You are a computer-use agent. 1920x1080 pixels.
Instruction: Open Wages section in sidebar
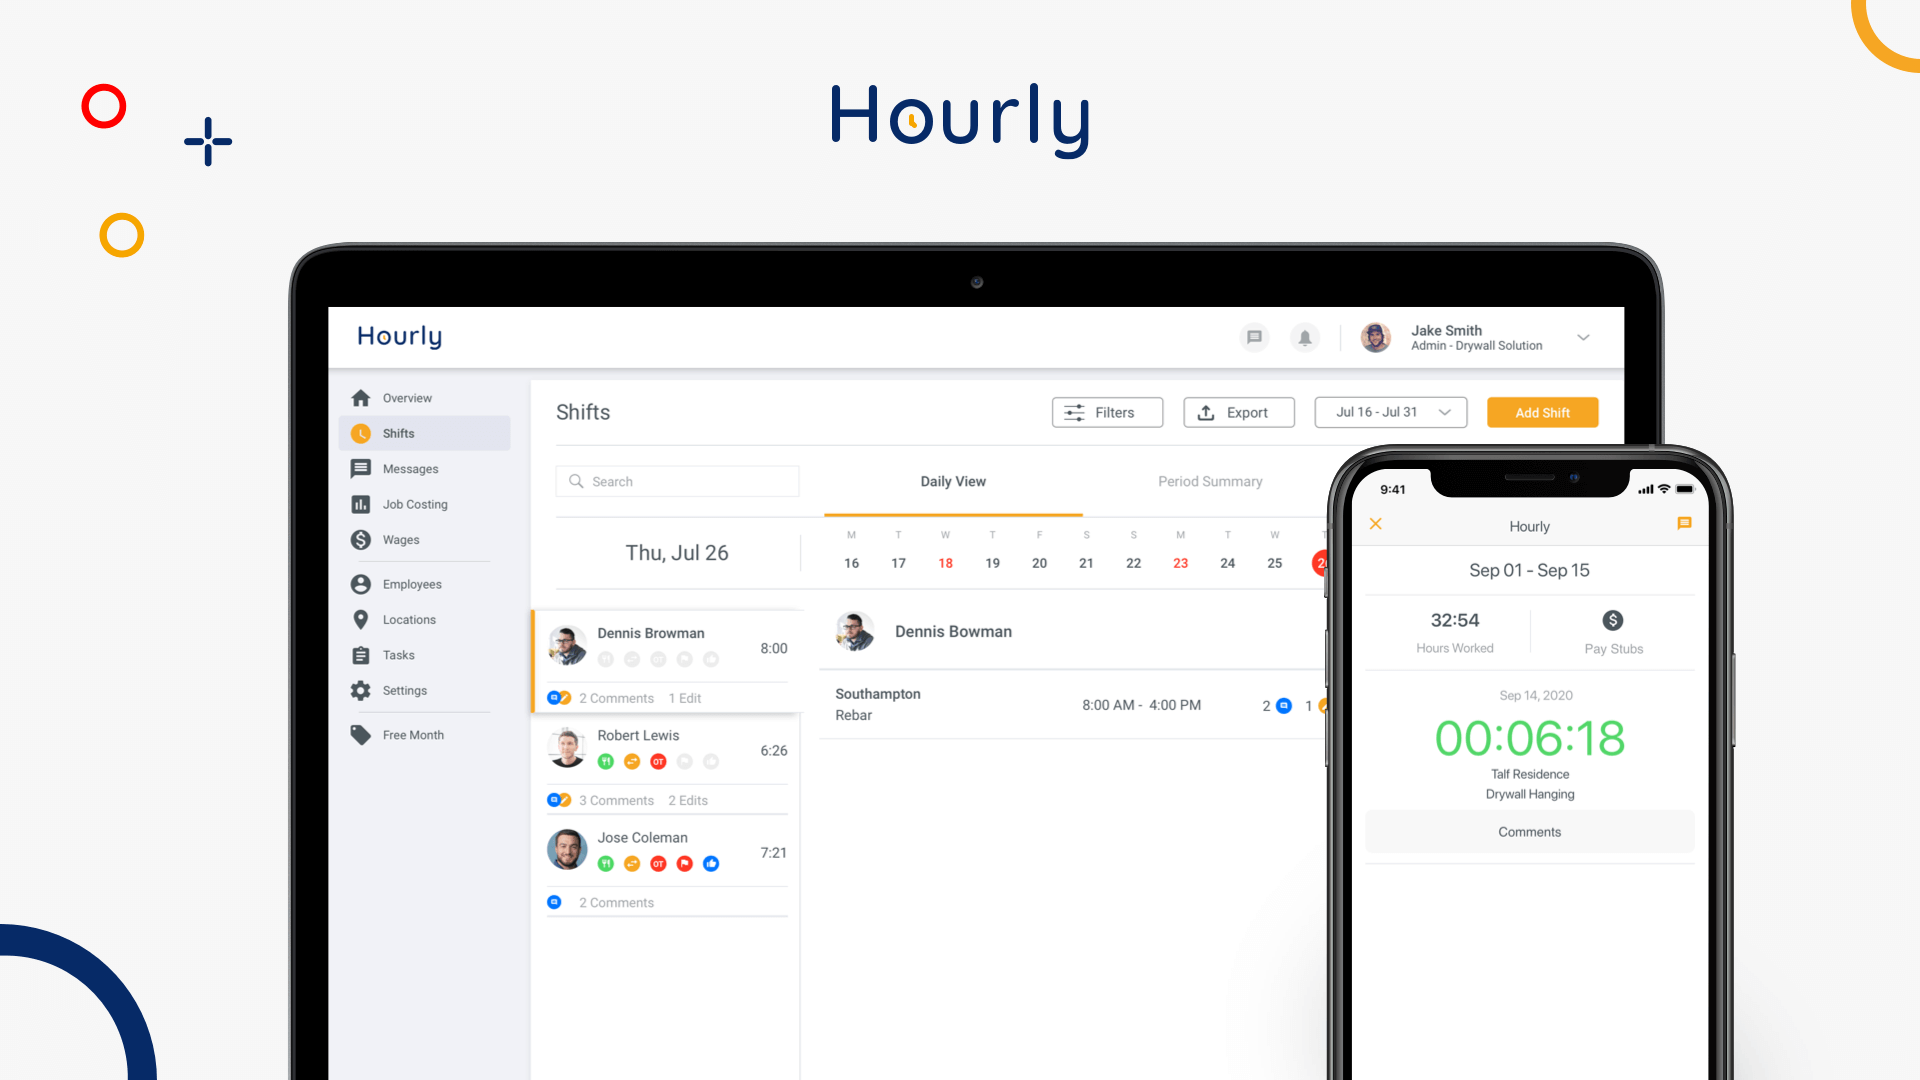[x=401, y=539]
